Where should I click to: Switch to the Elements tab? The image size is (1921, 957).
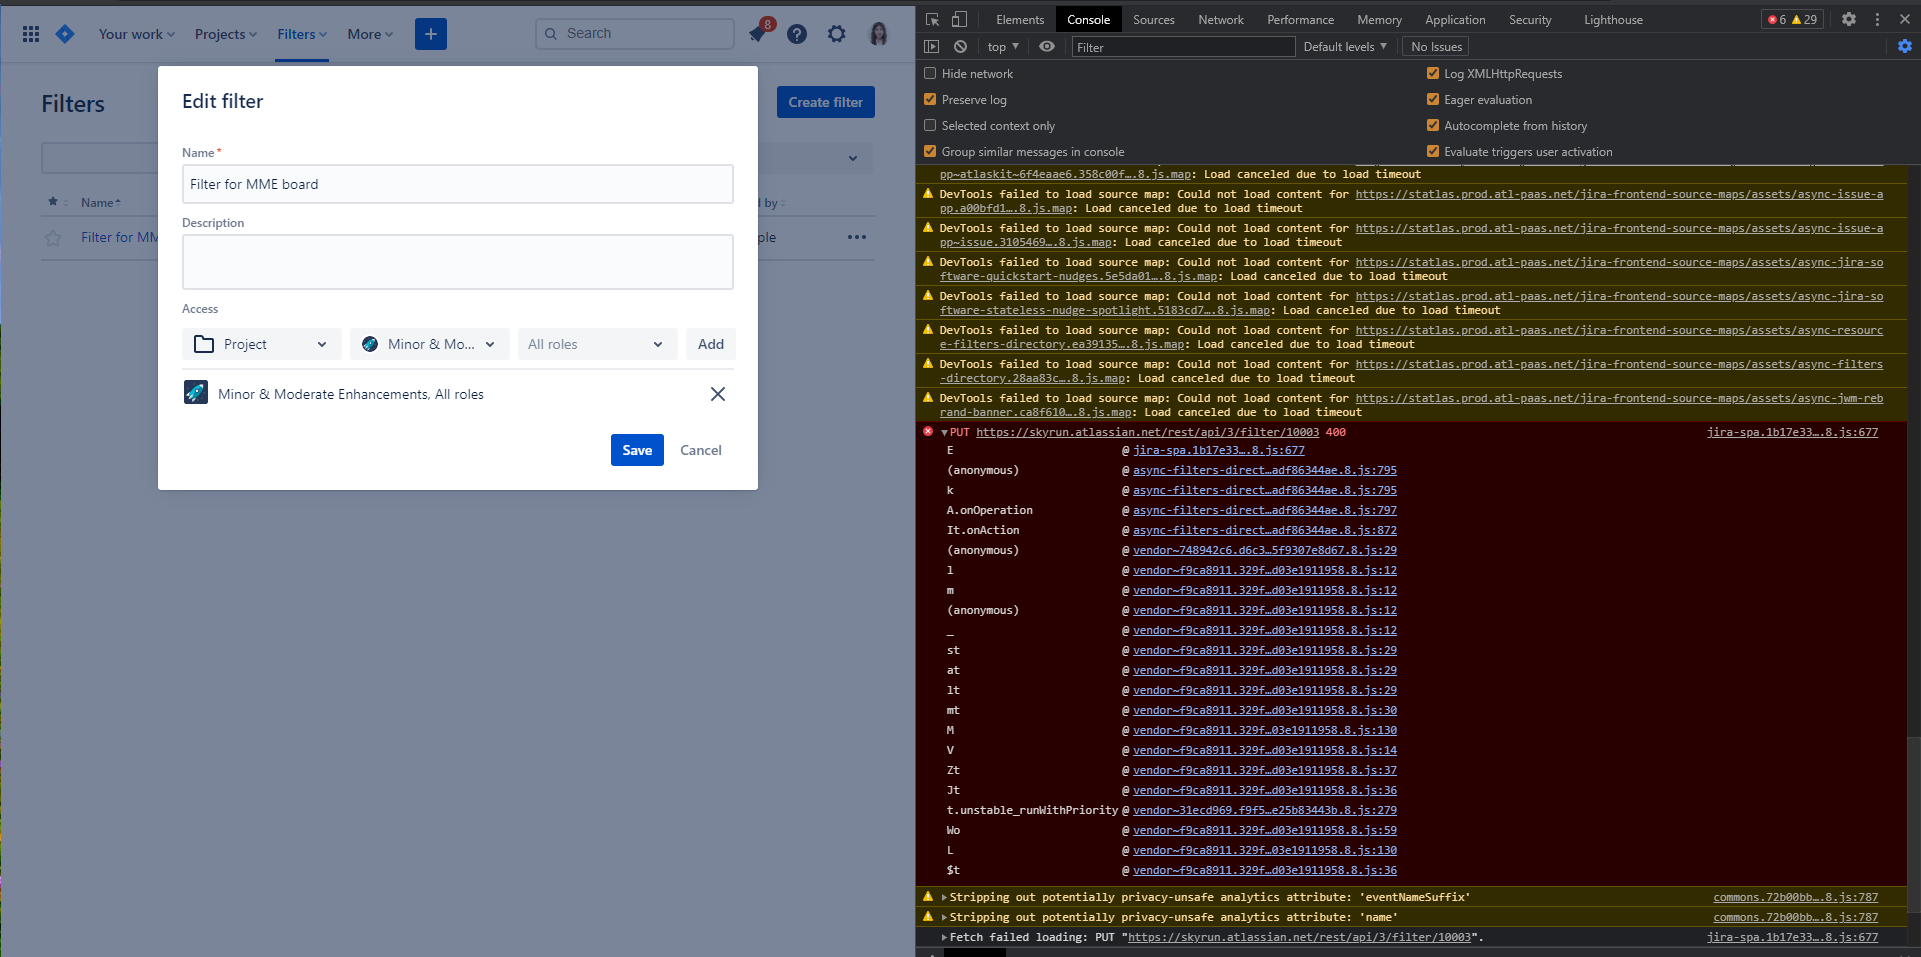pos(1020,19)
